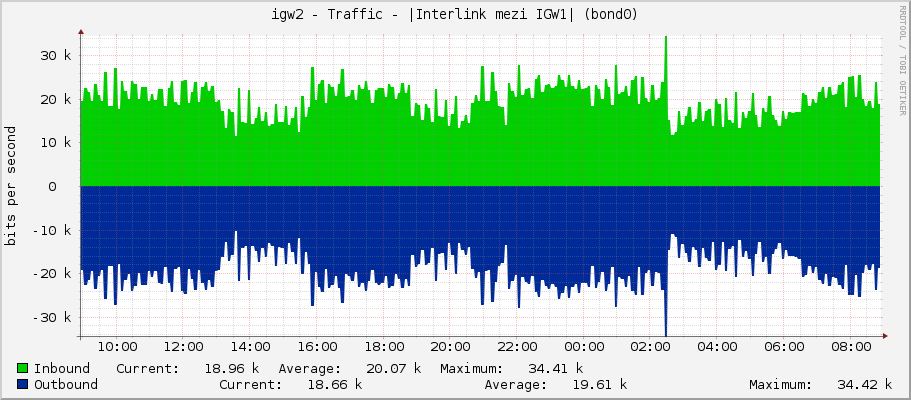Click the Inbound current value "18.96 k"
Viewport: 911px width, 400px height.
pyautogui.click(x=232, y=369)
